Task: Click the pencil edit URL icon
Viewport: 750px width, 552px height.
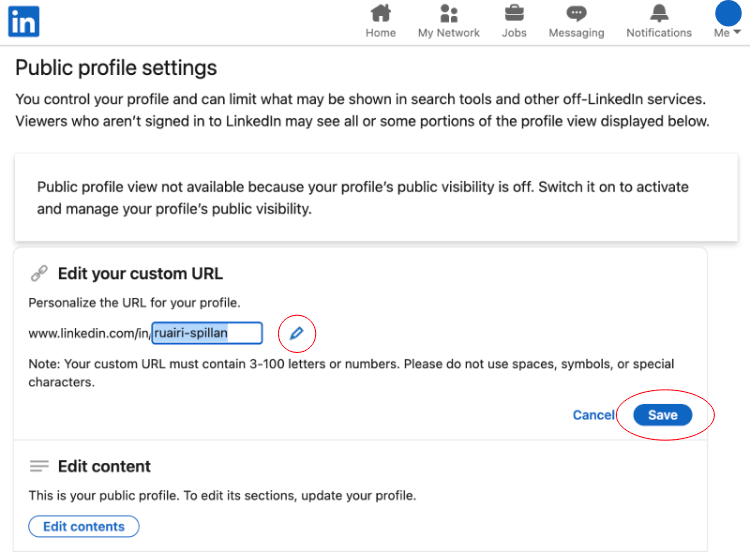Action: [297, 333]
